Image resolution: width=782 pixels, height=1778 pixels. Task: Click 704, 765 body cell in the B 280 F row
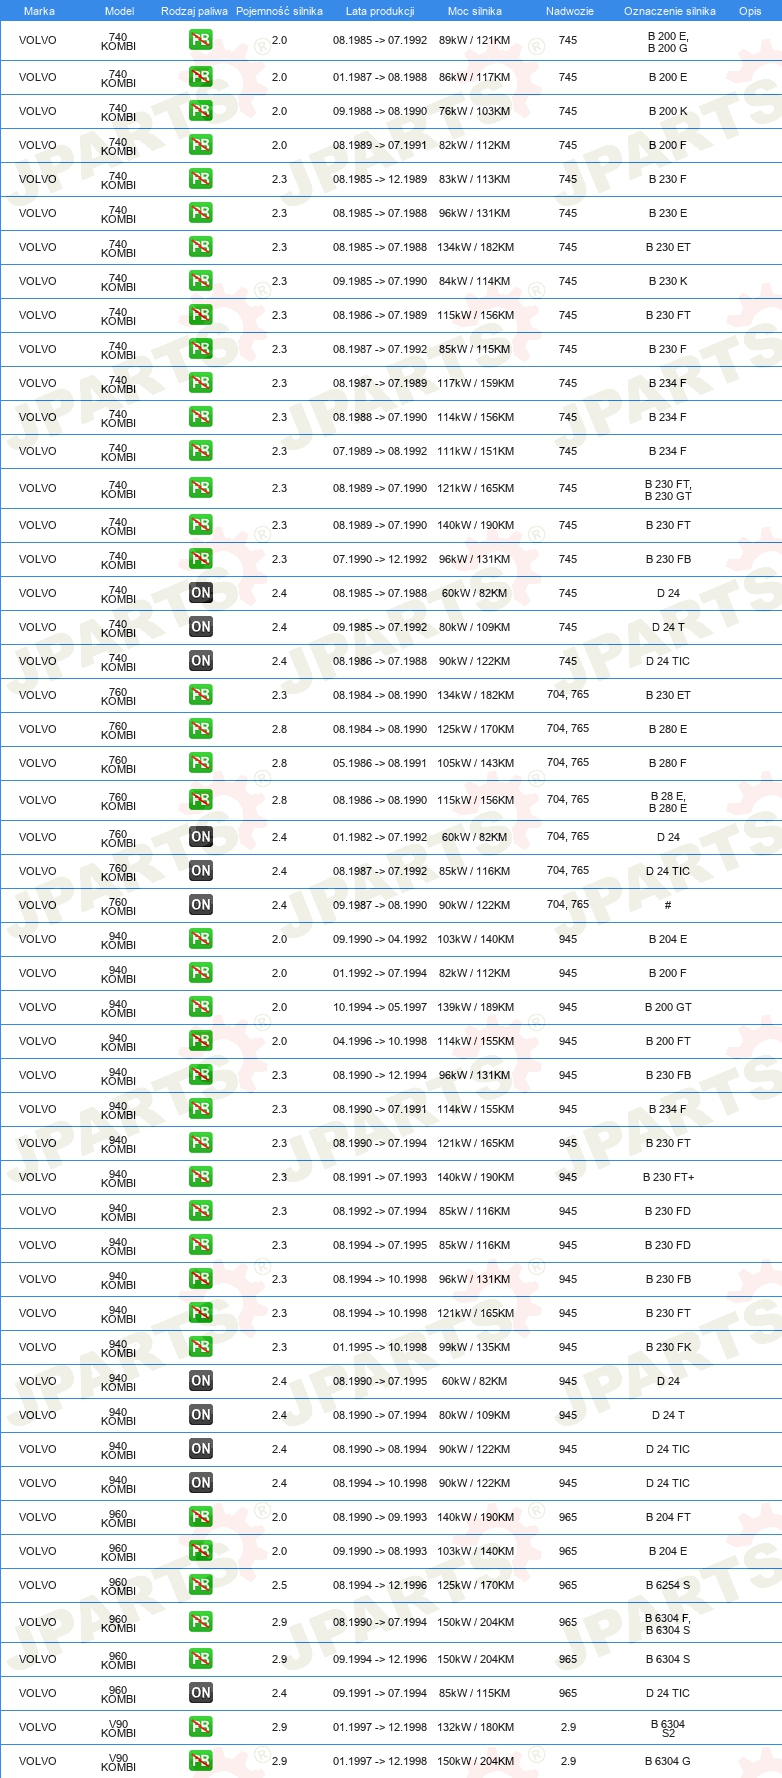[568, 762]
